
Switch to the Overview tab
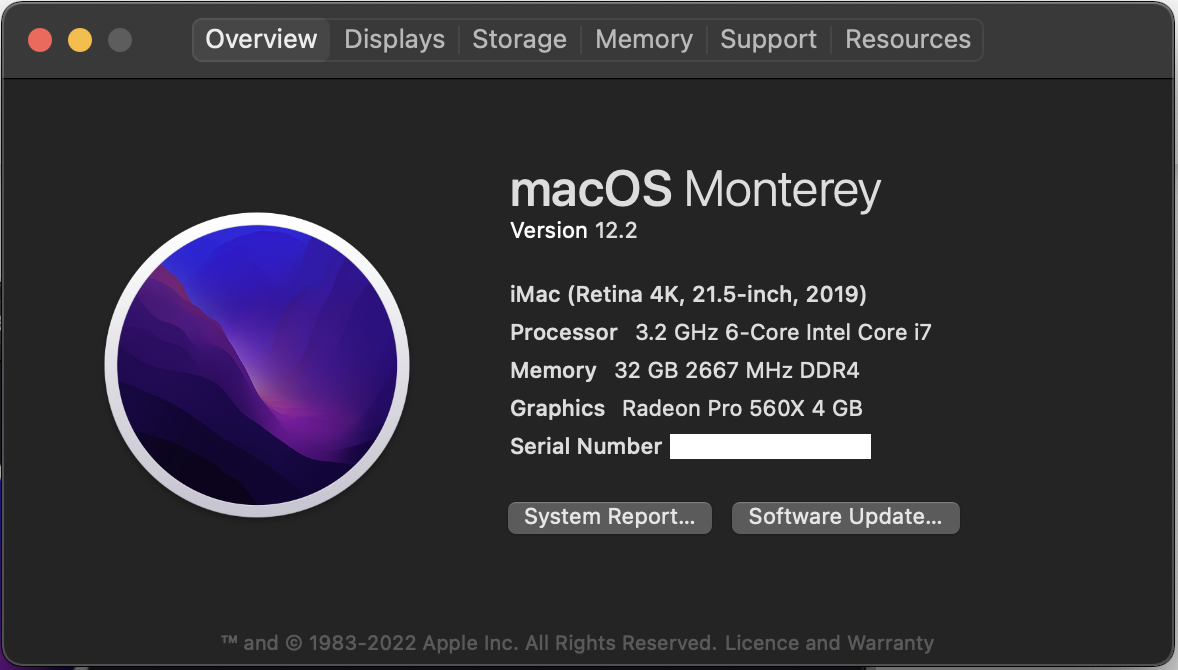pyautogui.click(x=261, y=40)
